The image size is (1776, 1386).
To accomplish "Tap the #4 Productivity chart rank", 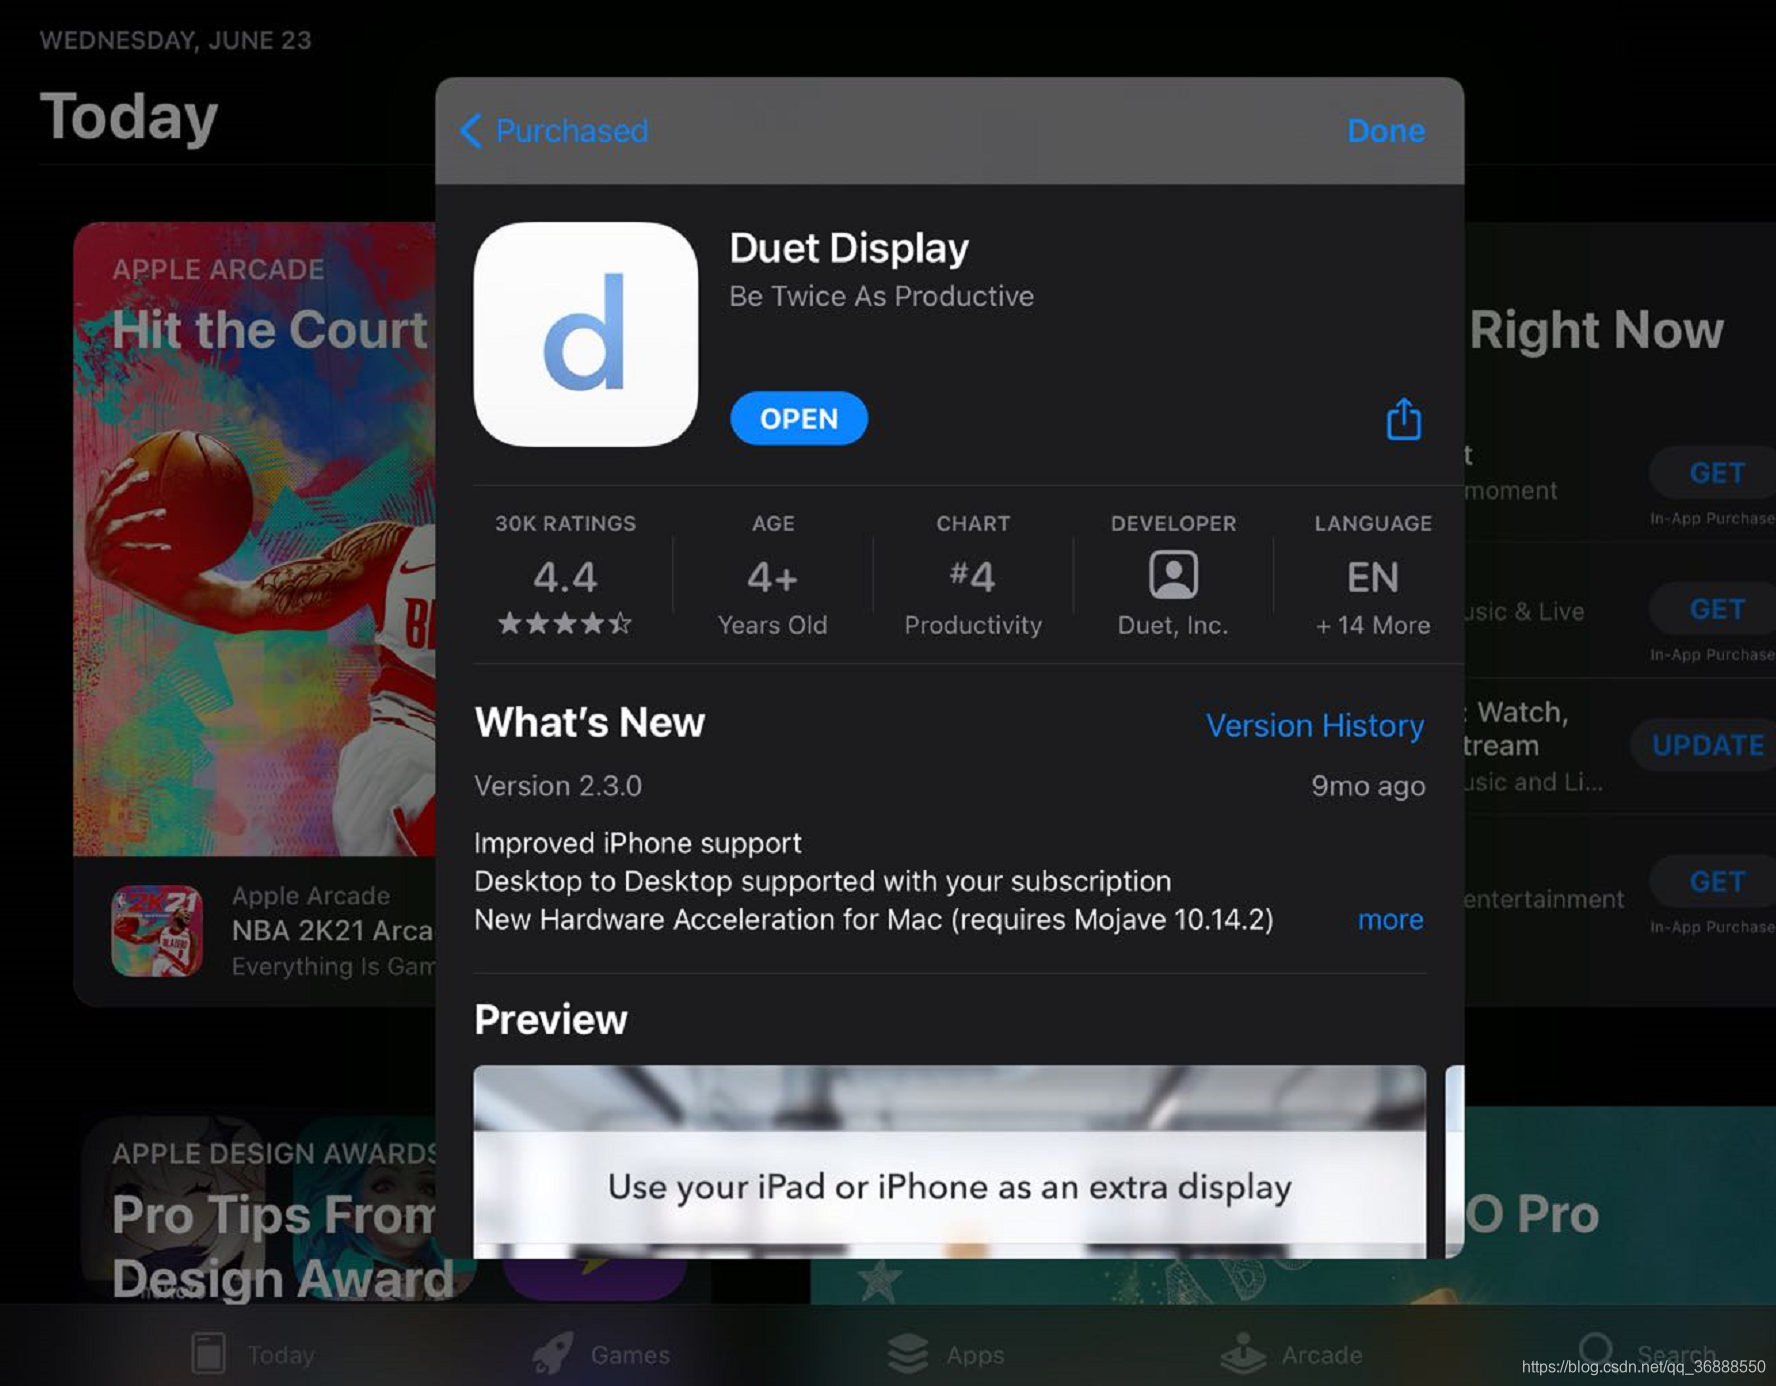I will (x=972, y=576).
